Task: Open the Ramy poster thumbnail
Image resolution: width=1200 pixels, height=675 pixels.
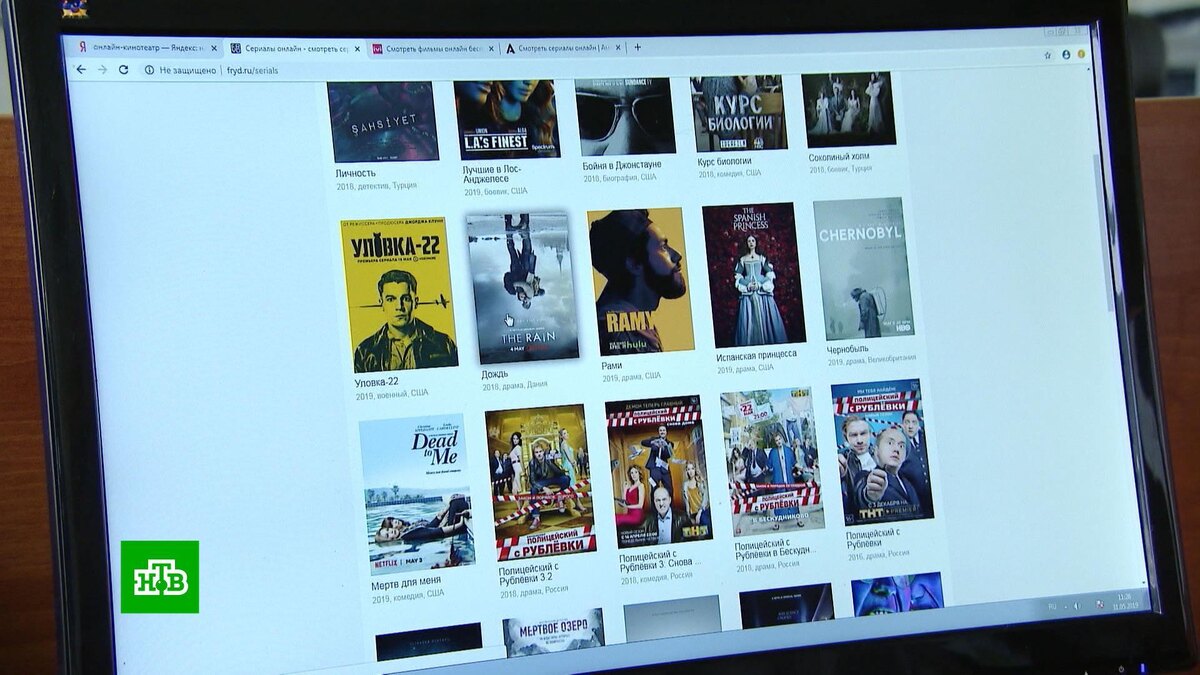Action: pos(641,281)
